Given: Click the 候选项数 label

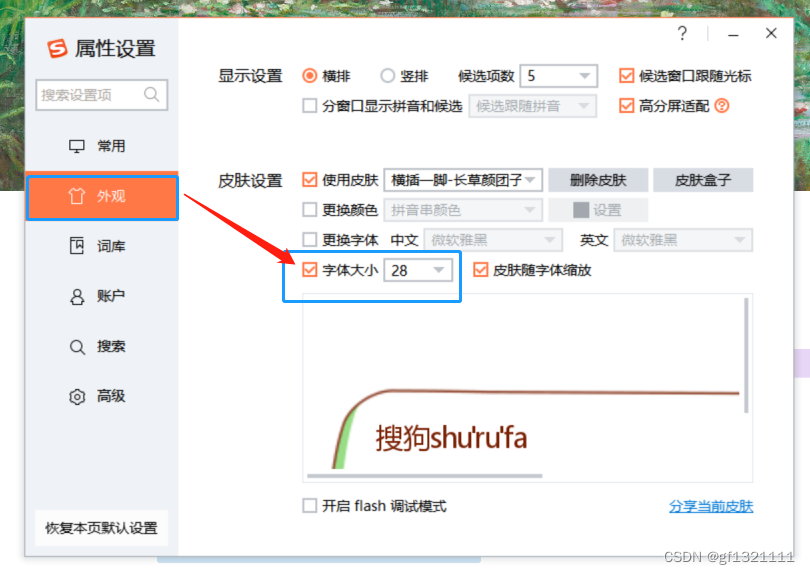Looking at the screenshot, I should [486, 76].
